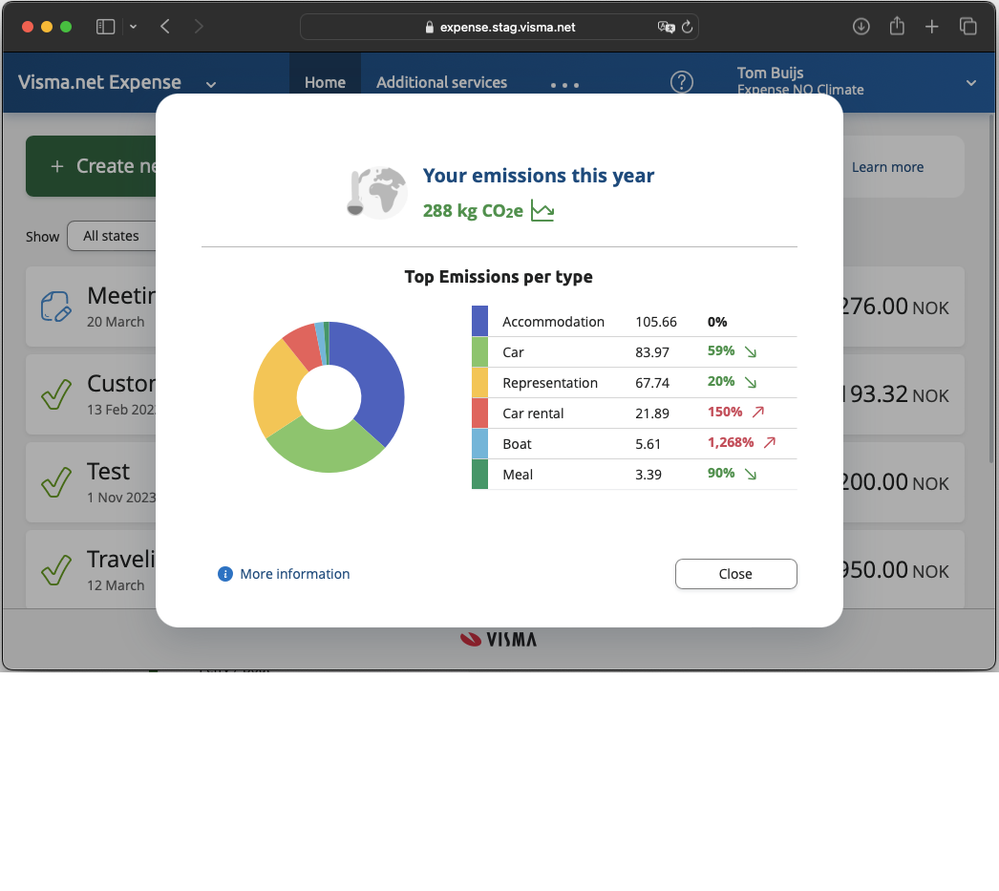Viewport: 999px width, 891px height.
Task: Click the Car rental red swatch
Action: pyautogui.click(x=480, y=413)
